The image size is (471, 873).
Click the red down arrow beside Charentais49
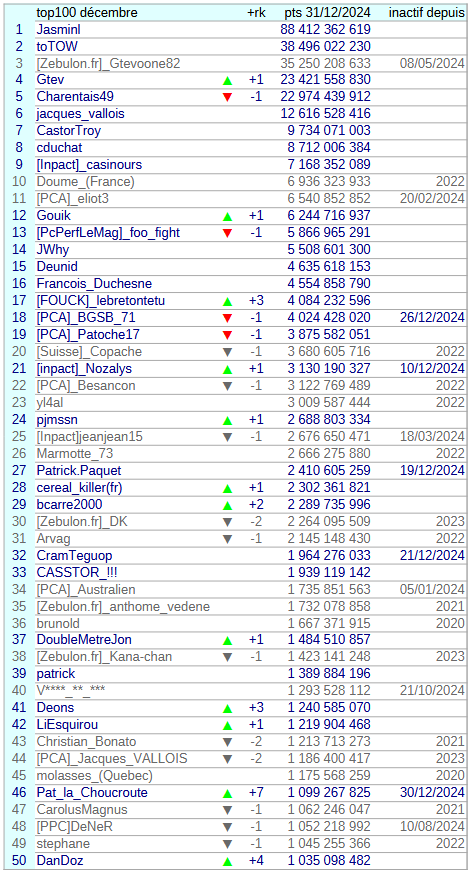227,97
